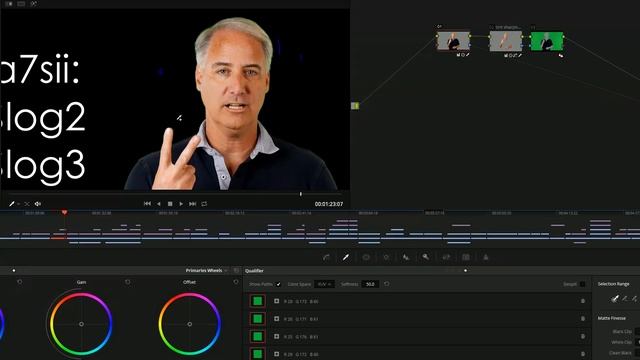640x360 pixels.
Task: Click the viewer's eyedropper tool icon
Action: coord(12,204)
